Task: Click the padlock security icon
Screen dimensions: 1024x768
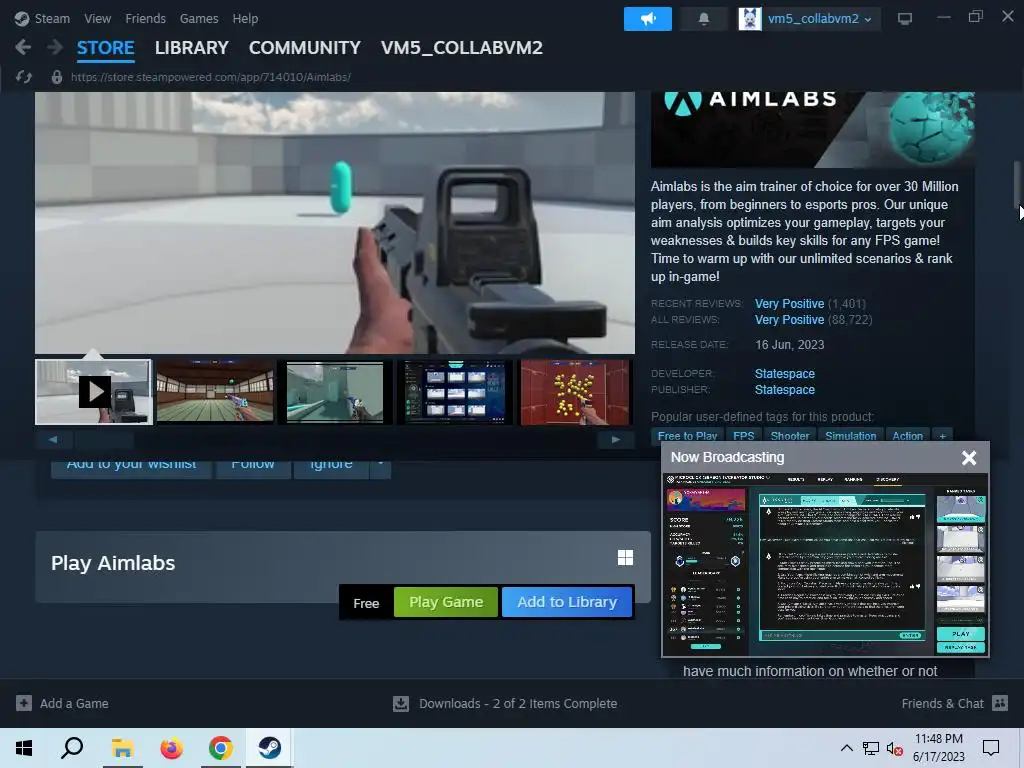Action: [x=57, y=77]
